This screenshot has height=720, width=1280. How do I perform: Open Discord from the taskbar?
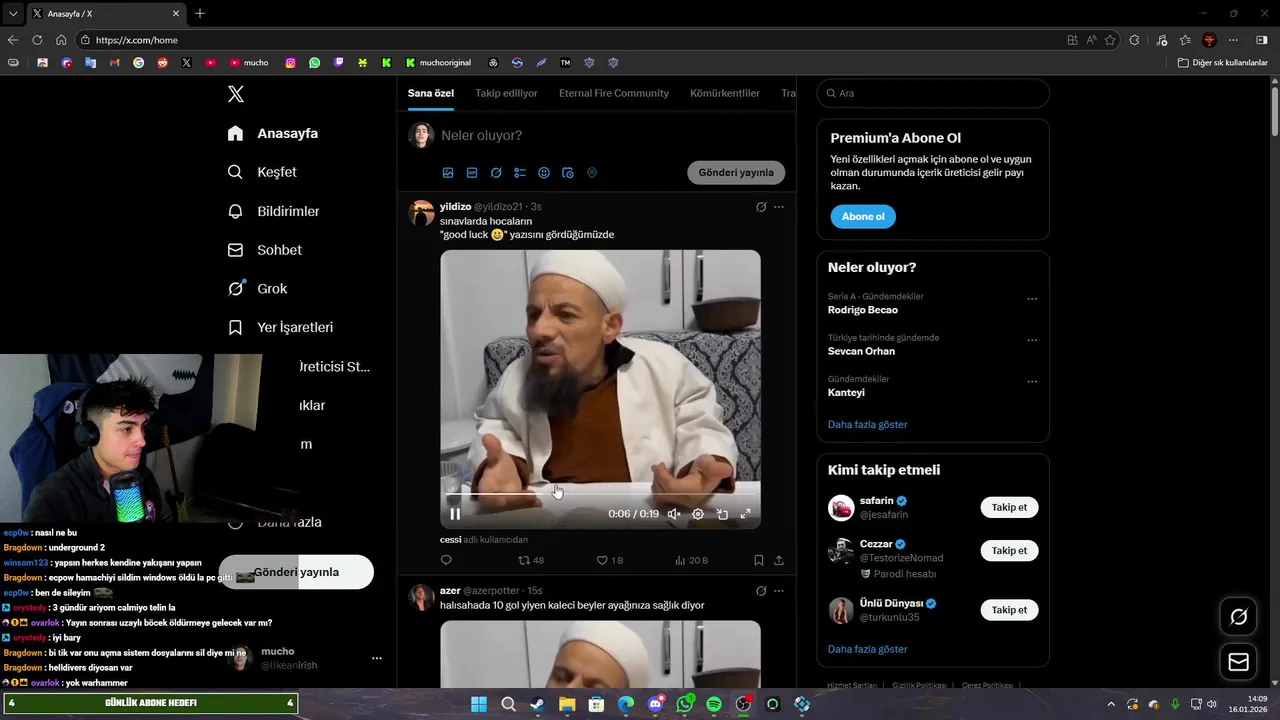(655, 704)
